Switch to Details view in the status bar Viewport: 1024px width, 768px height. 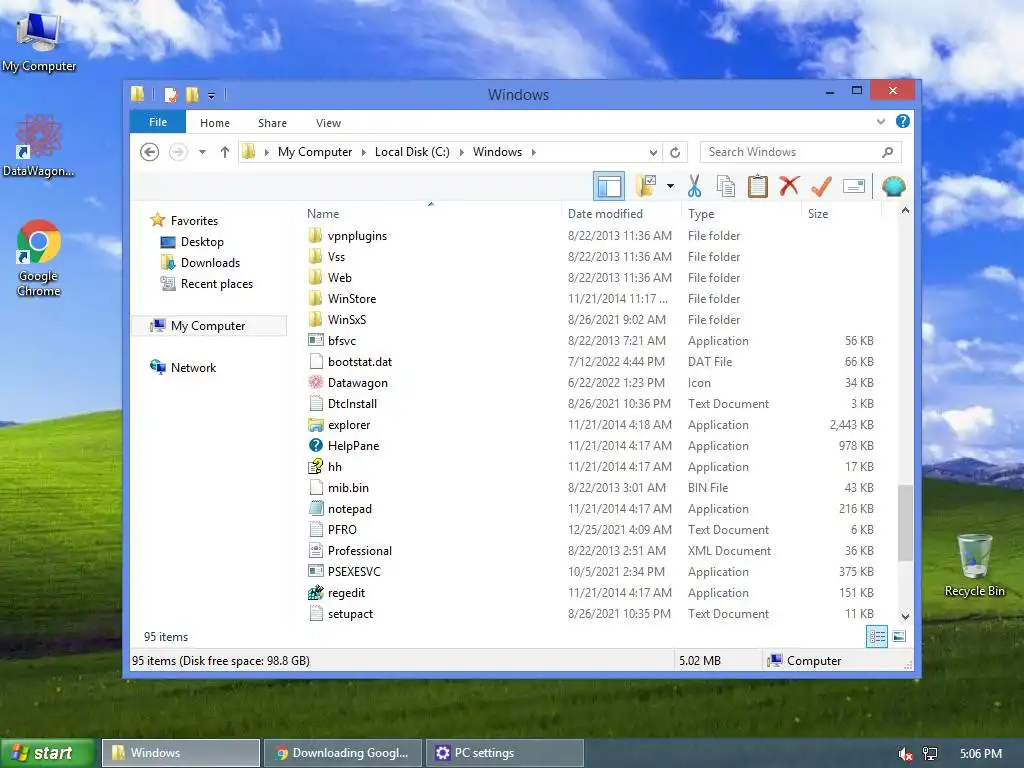876,636
